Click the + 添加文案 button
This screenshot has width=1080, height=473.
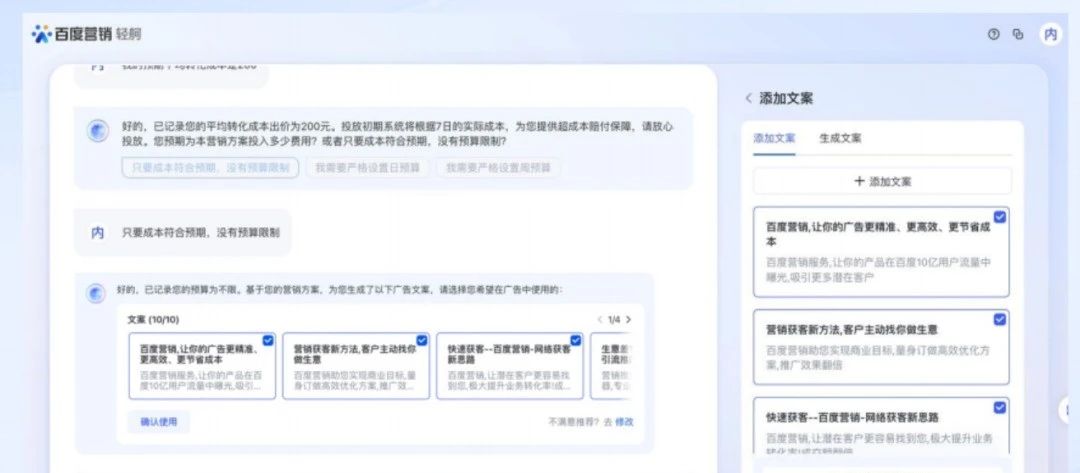pyautogui.click(x=882, y=181)
